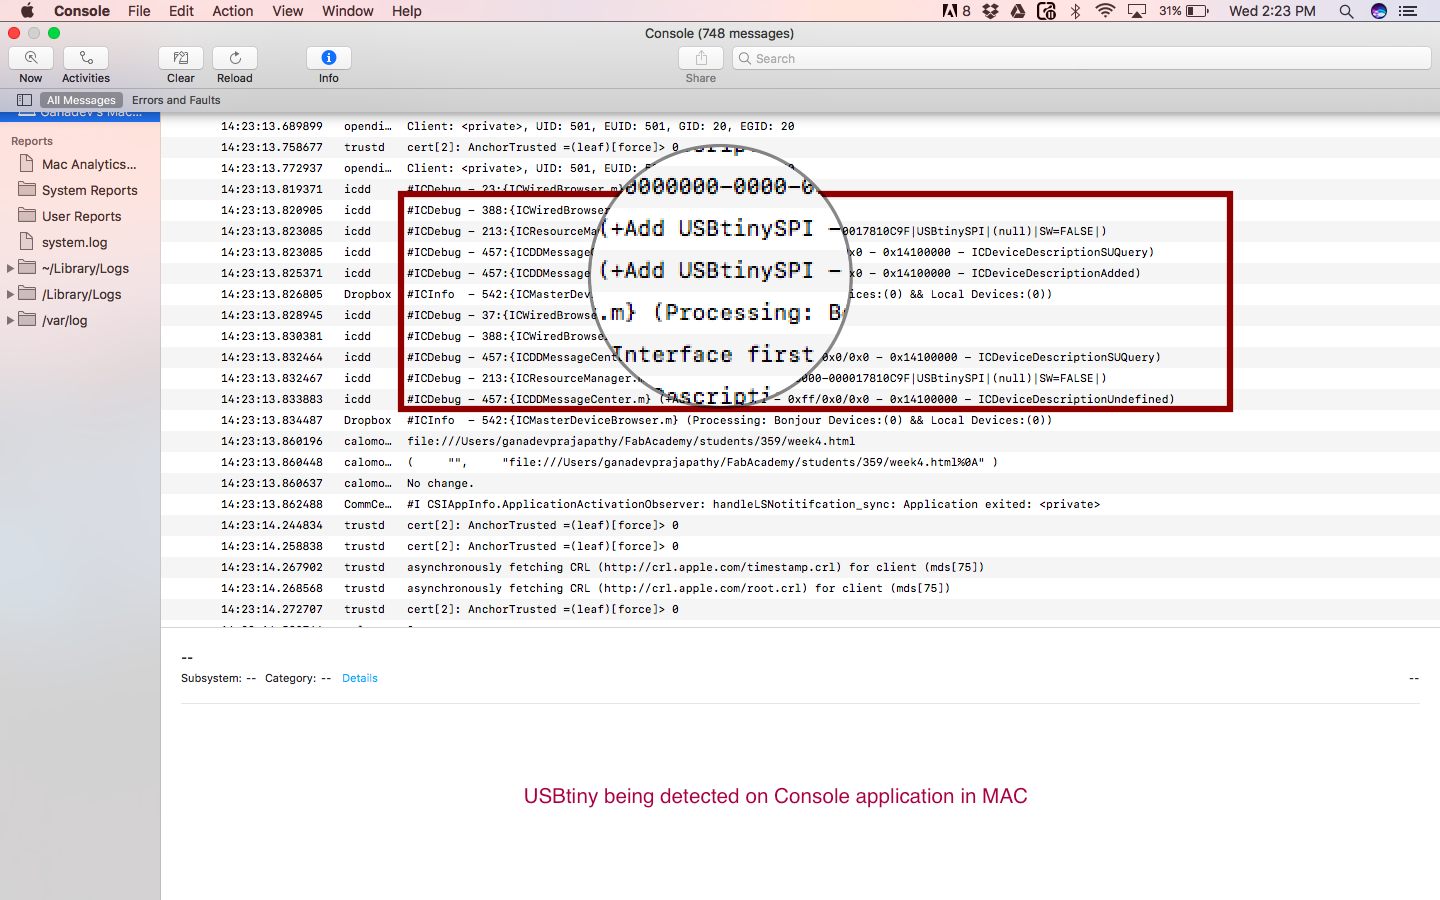Select the log row at 14:23:13.689899

tap(800, 126)
